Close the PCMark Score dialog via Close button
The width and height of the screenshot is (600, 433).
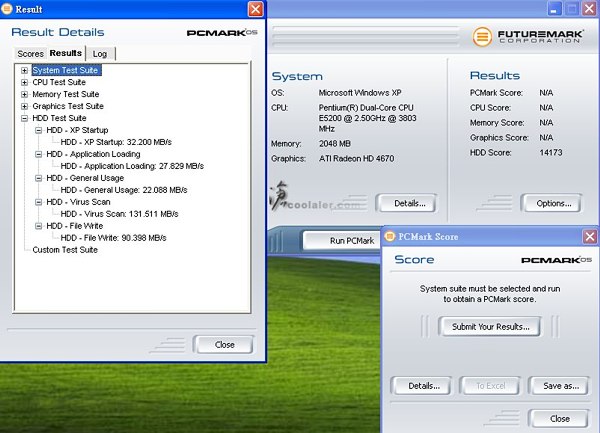pos(559,419)
